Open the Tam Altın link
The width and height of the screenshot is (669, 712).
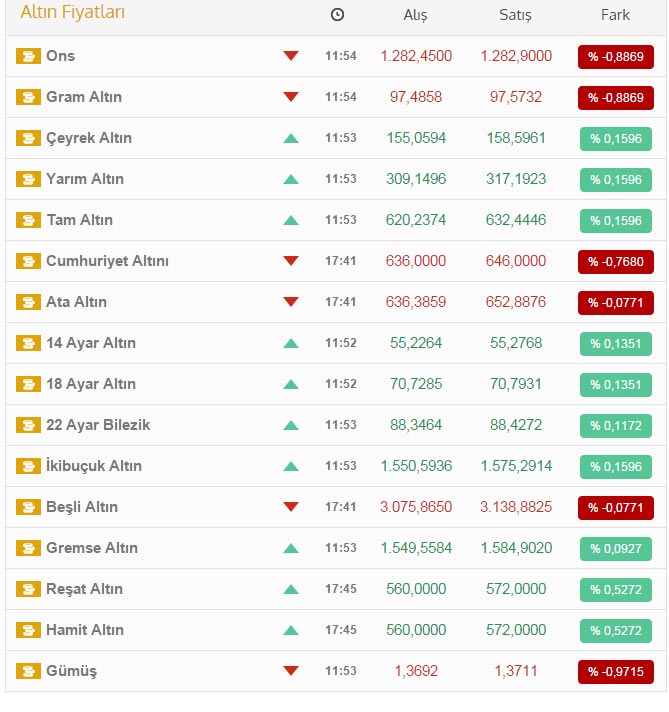coord(80,220)
